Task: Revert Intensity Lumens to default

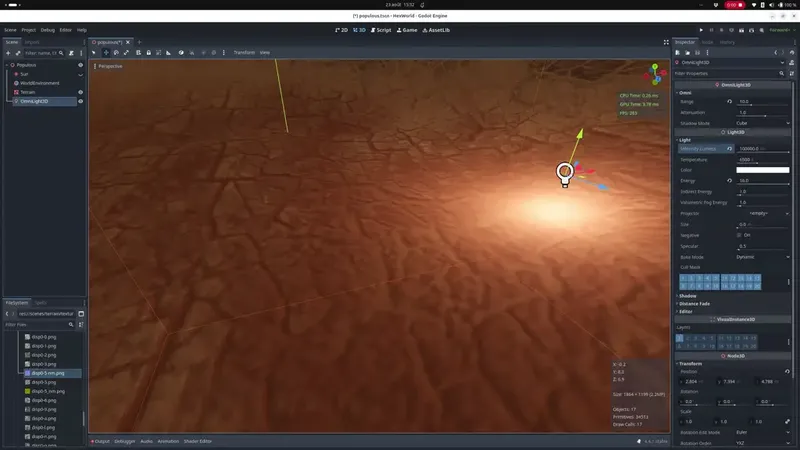Action: coord(730,148)
